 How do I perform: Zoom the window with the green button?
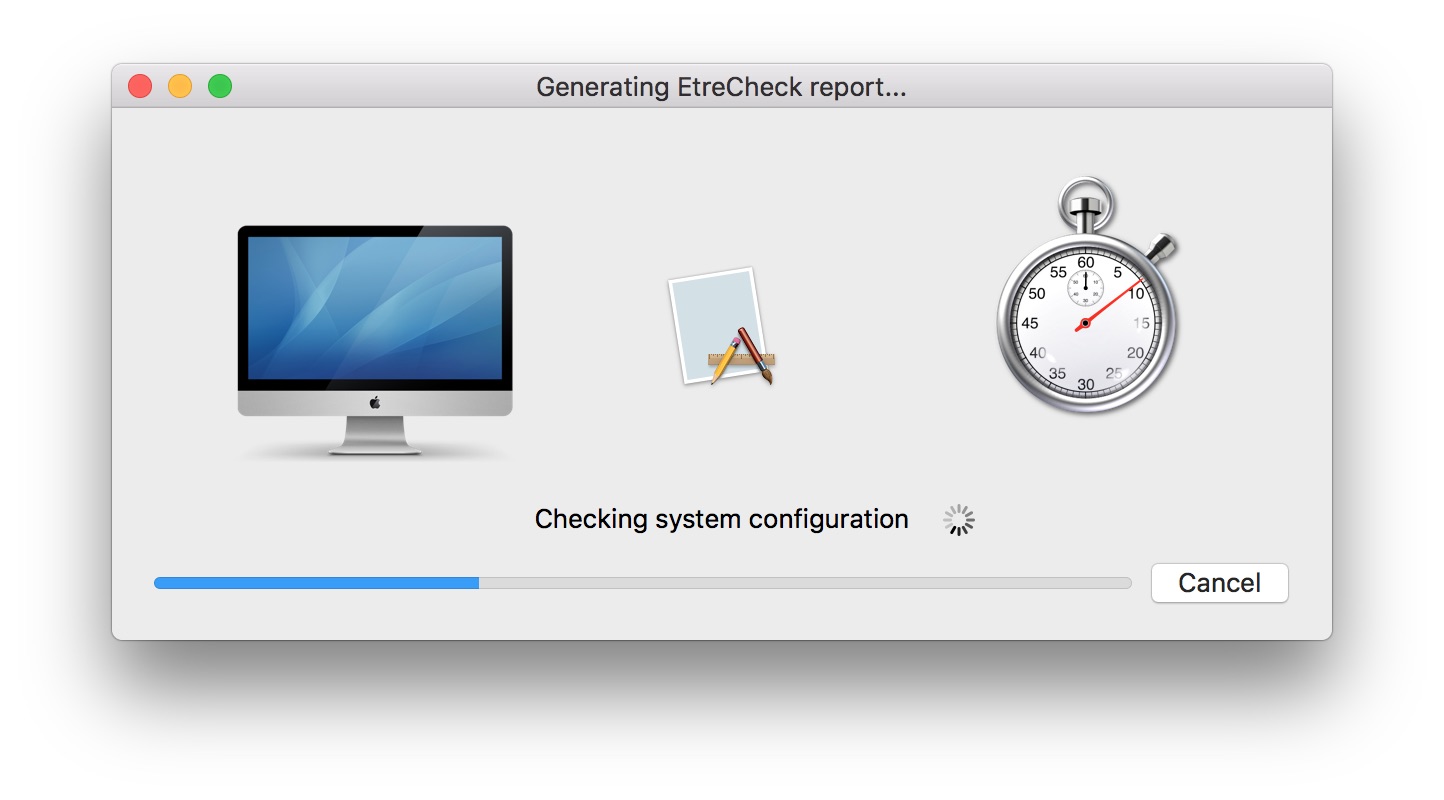(220, 86)
